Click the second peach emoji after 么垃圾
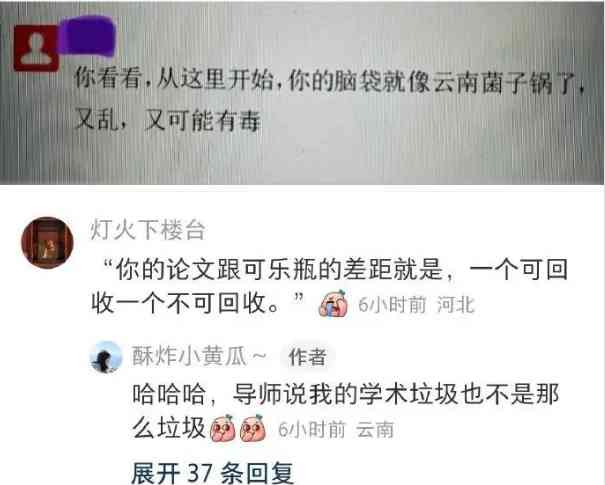Screen dimensions: 605x485 (x=253, y=428)
